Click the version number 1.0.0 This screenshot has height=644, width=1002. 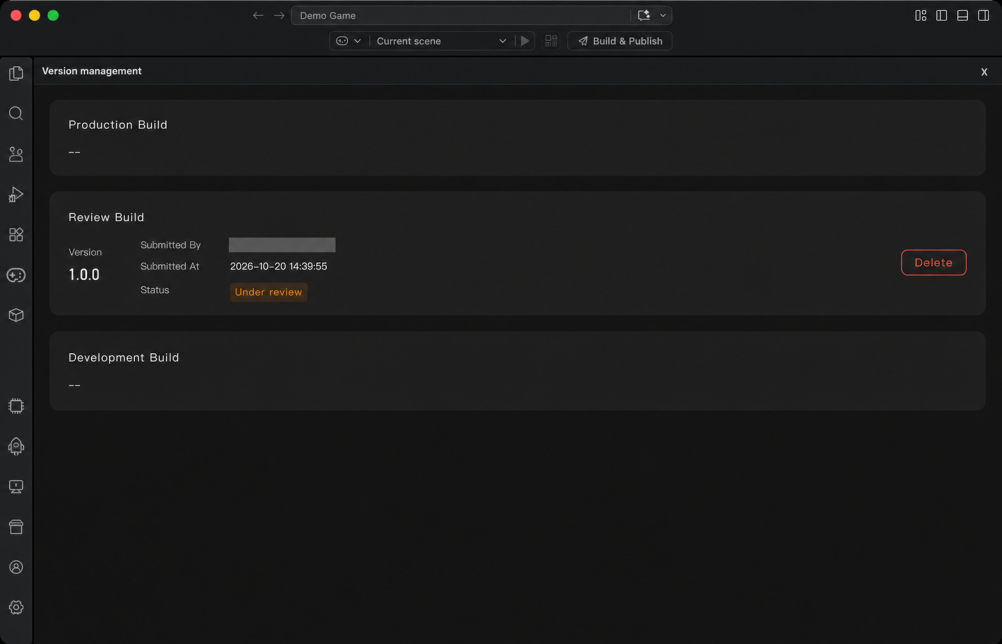84,275
